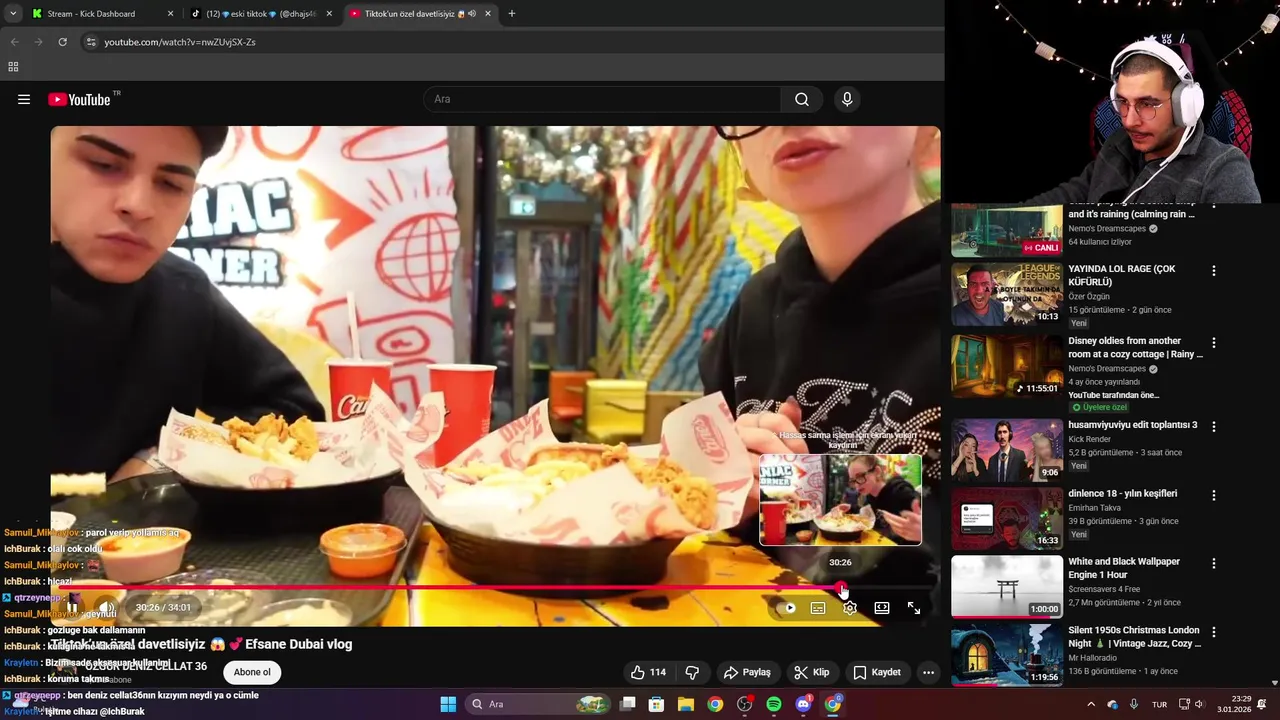1280x720 pixels.
Task: Open the live Nemo's Dreamscapes rain stream
Action: [x=1006, y=230]
